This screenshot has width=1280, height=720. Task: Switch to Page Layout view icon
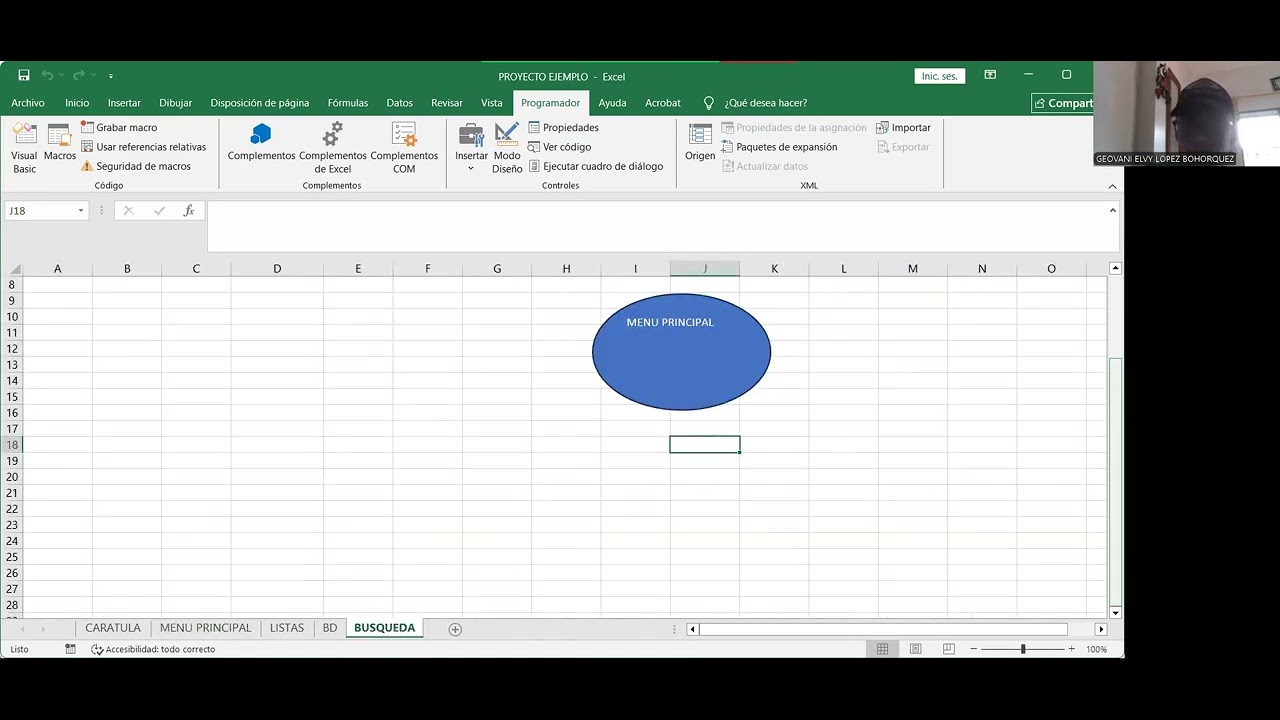coord(915,649)
